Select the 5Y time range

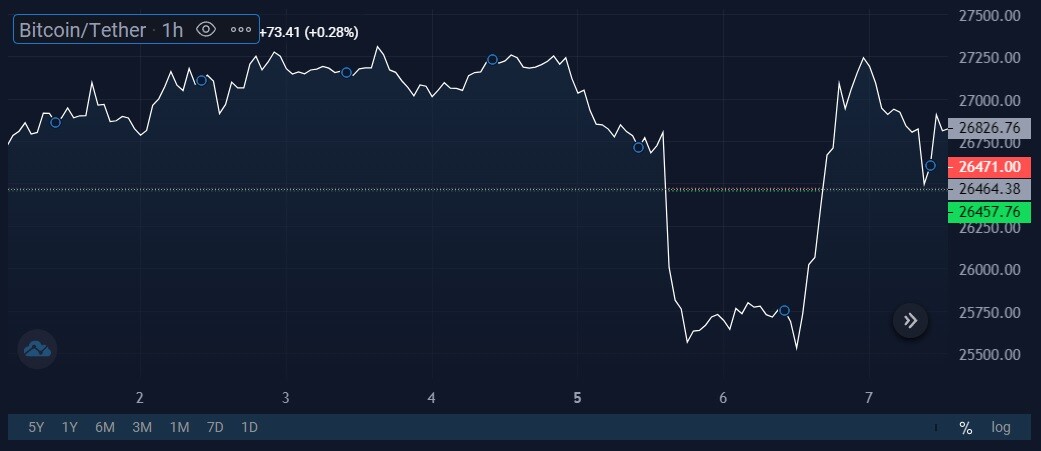[37, 427]
